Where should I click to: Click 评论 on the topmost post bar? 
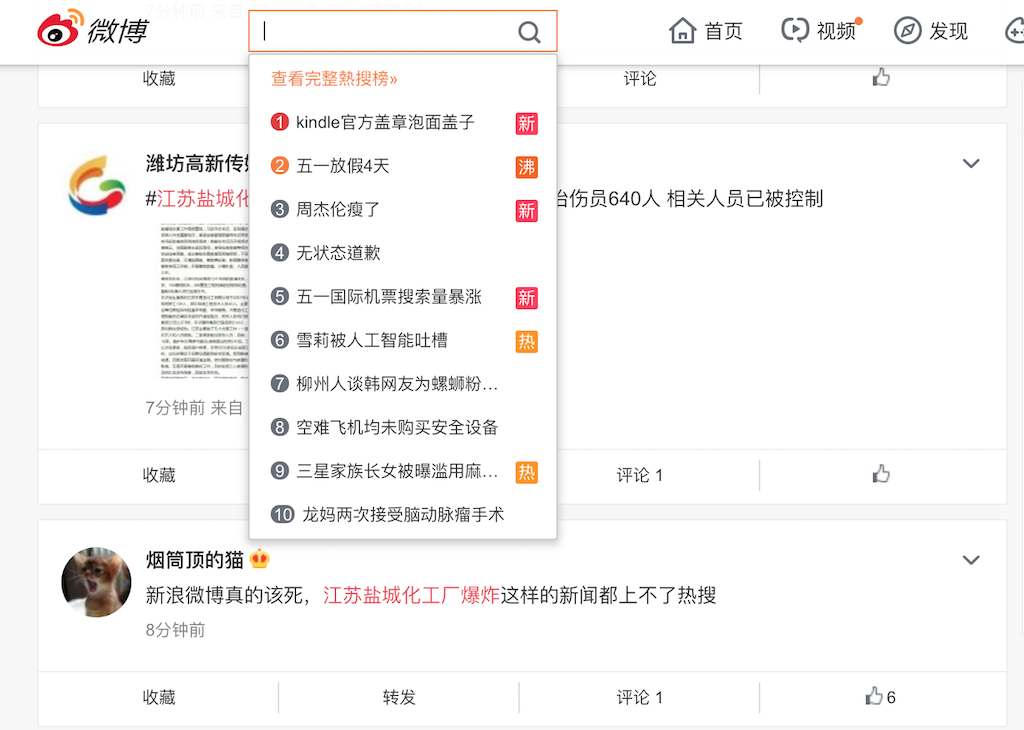(x=639, y=79)
